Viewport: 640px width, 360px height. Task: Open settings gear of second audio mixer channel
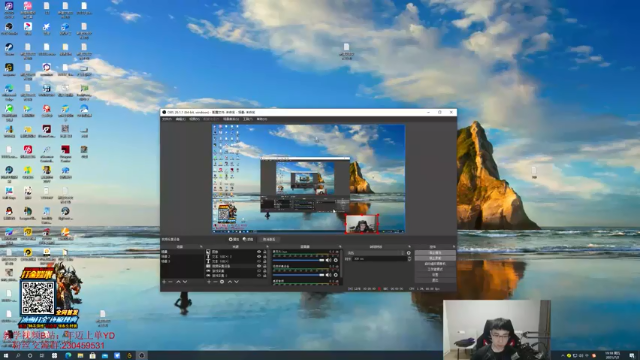point(336,275)
